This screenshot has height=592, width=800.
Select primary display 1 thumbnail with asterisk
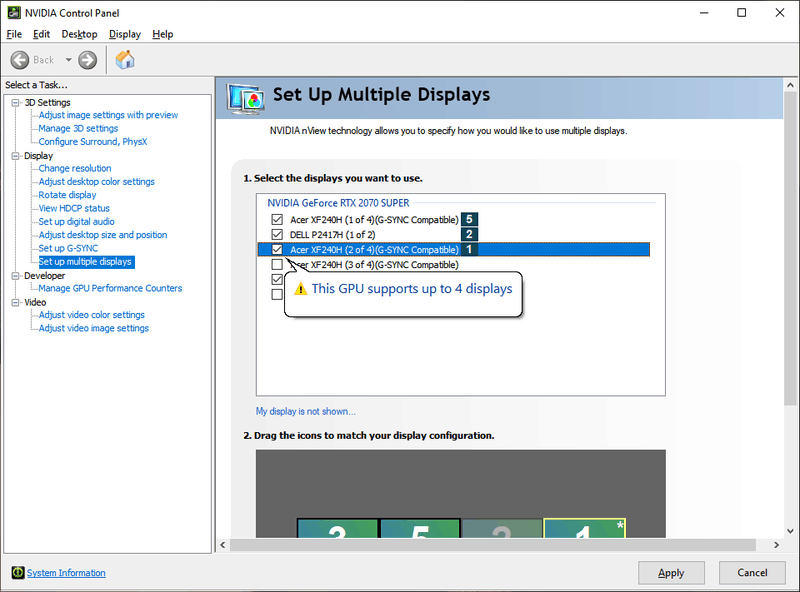coord(585,528)
